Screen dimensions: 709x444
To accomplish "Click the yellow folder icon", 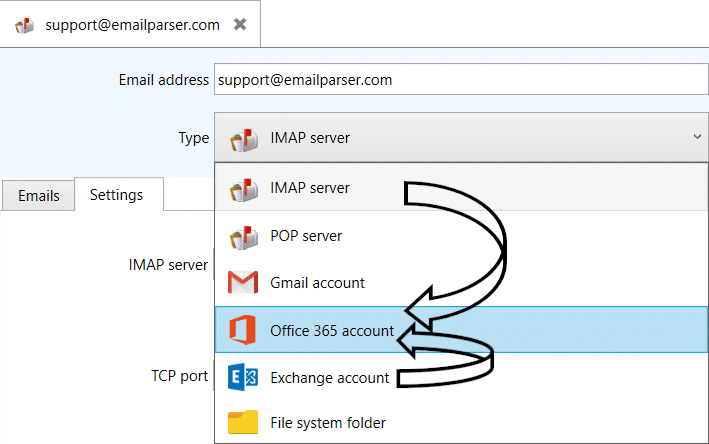I will coord(243,422).
